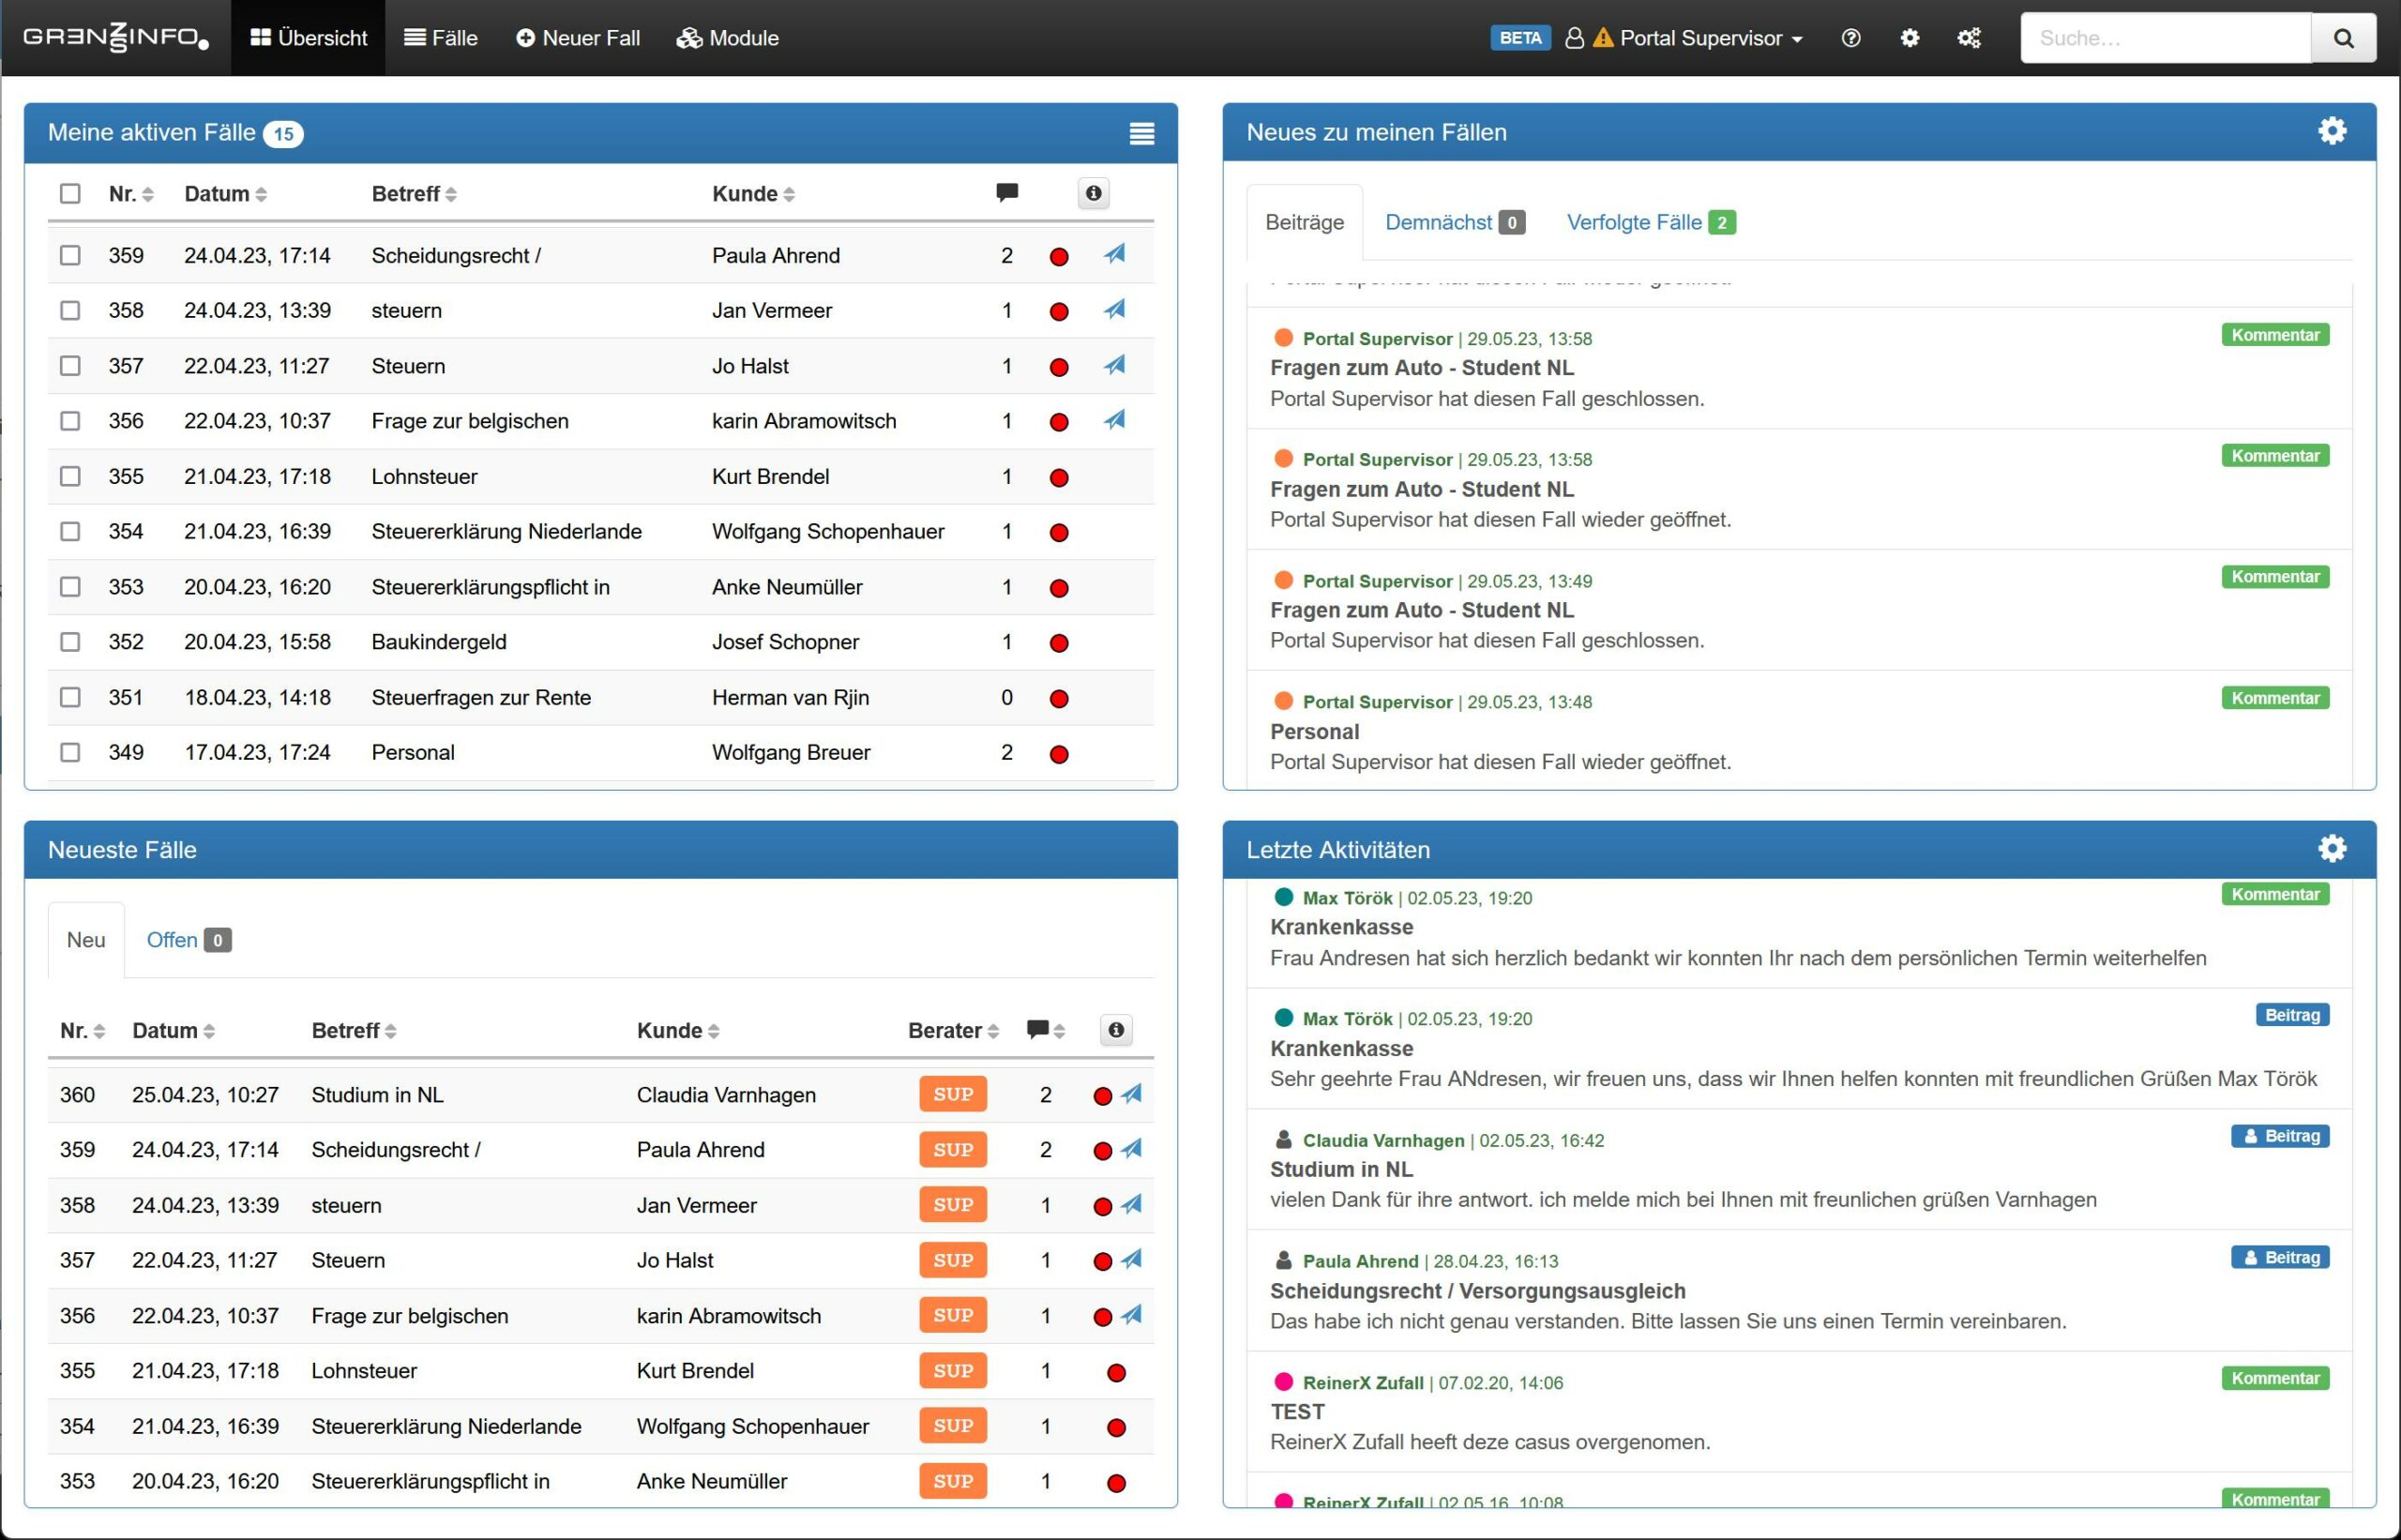The width and height of the screenshot is (2401, 1540).
Task: Click SUP badge for case 360
Action: coord(952,1093)
